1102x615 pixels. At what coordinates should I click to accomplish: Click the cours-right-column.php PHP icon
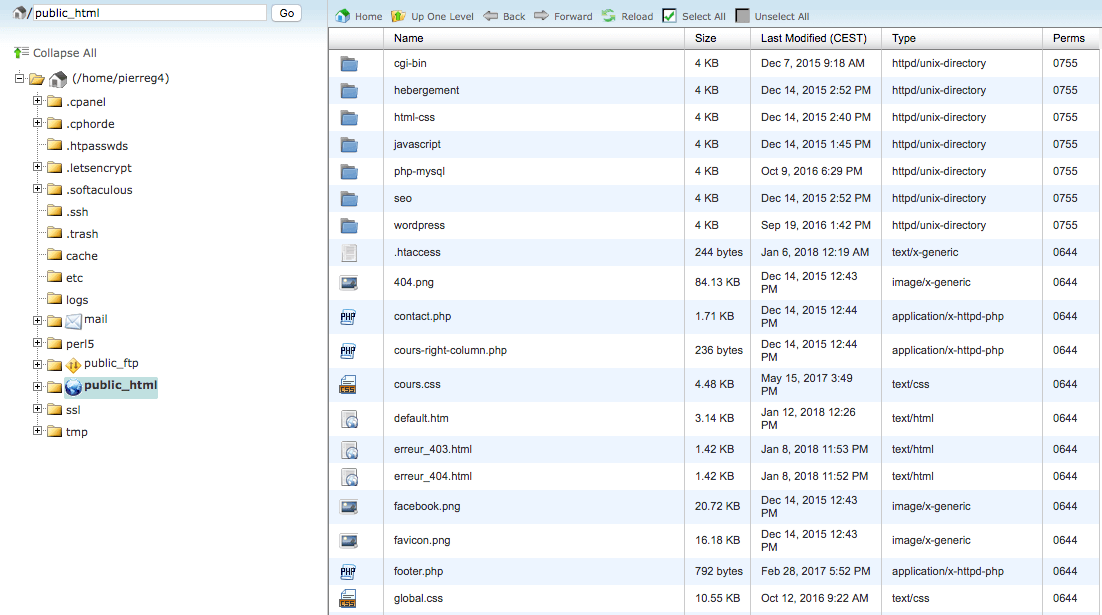click(x=348, y=351)
